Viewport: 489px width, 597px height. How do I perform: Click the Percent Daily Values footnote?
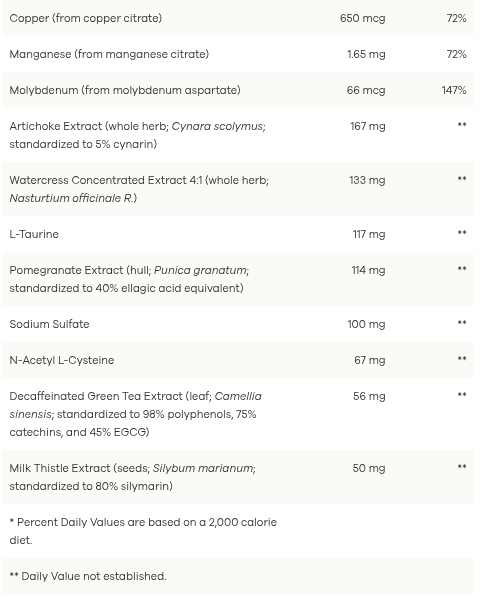tap(143, 531)
